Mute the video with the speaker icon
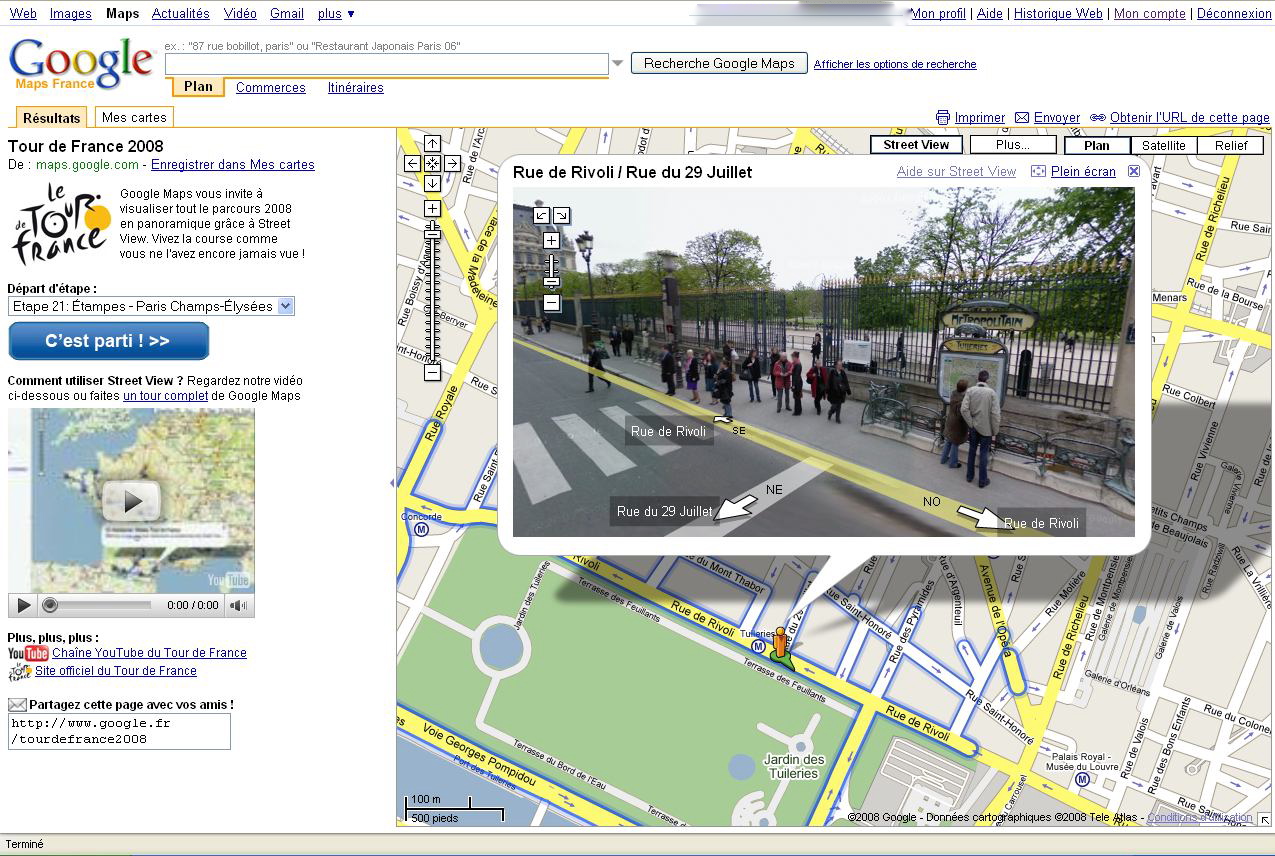 [x=238, y=605]
